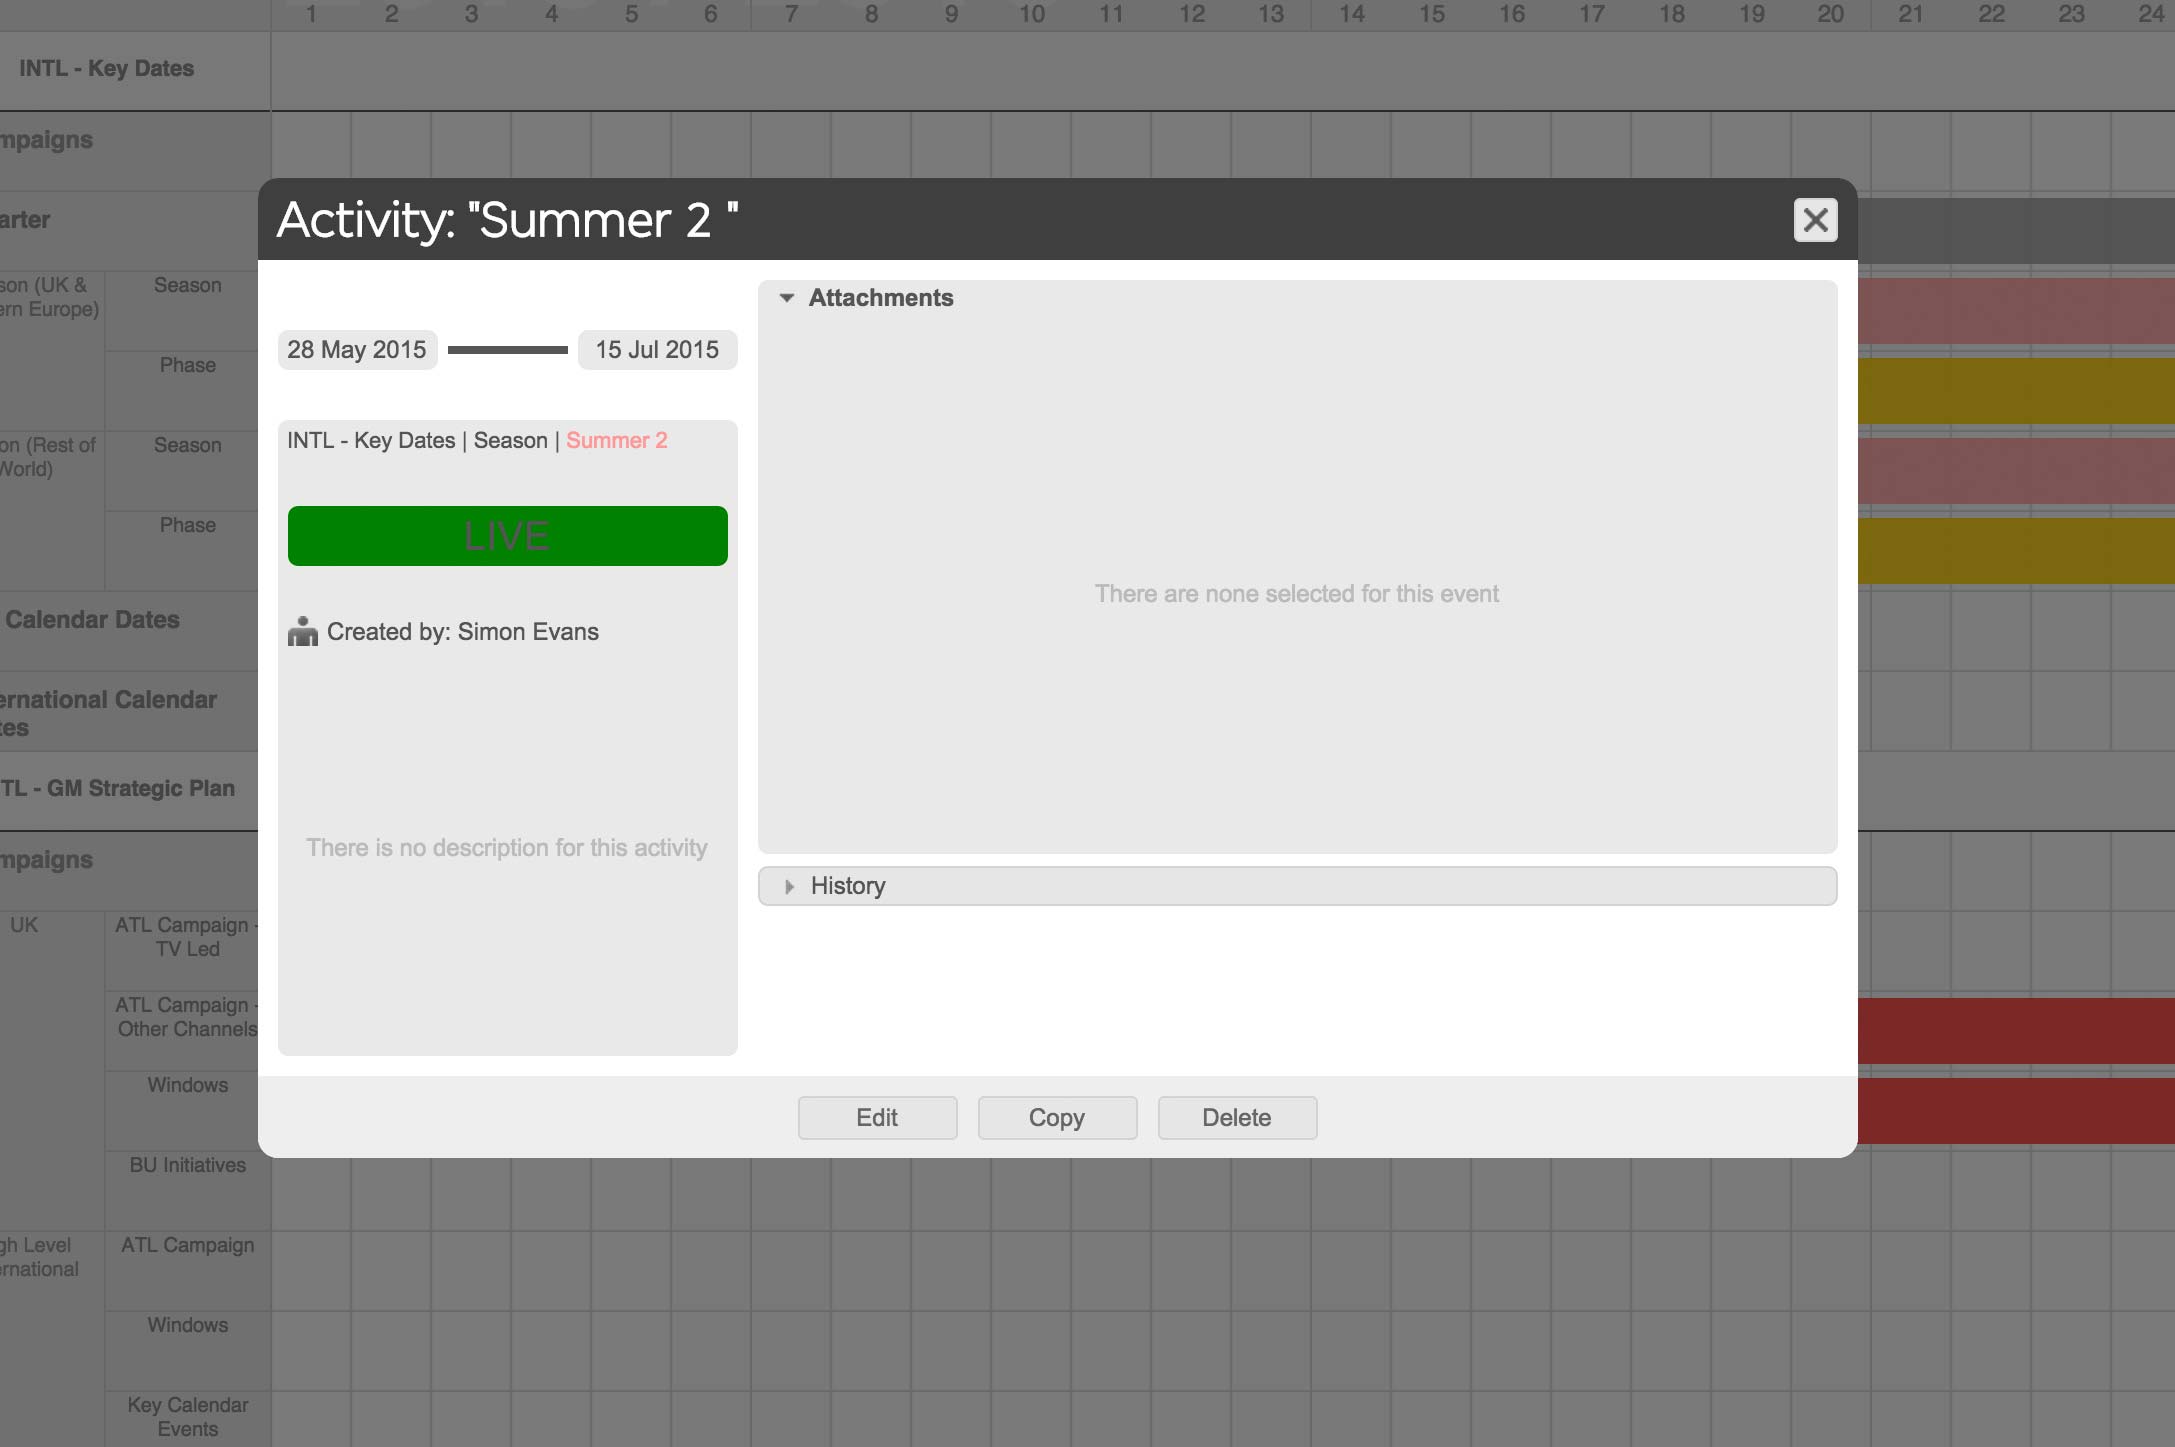Viewport: 2175px width, 1447px height.
Task: Click the day 22 column header
Action: (x=1991, y=14)
